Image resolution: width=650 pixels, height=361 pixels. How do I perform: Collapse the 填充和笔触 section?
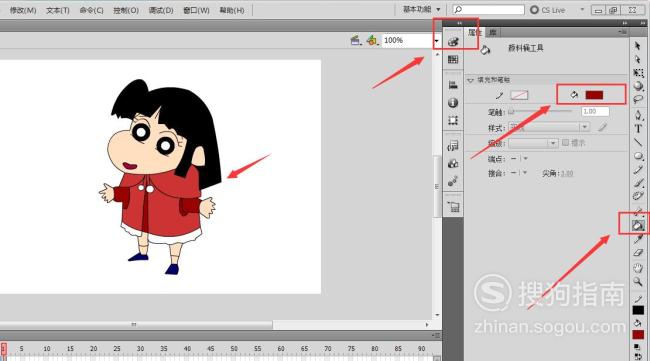(470, 80)
